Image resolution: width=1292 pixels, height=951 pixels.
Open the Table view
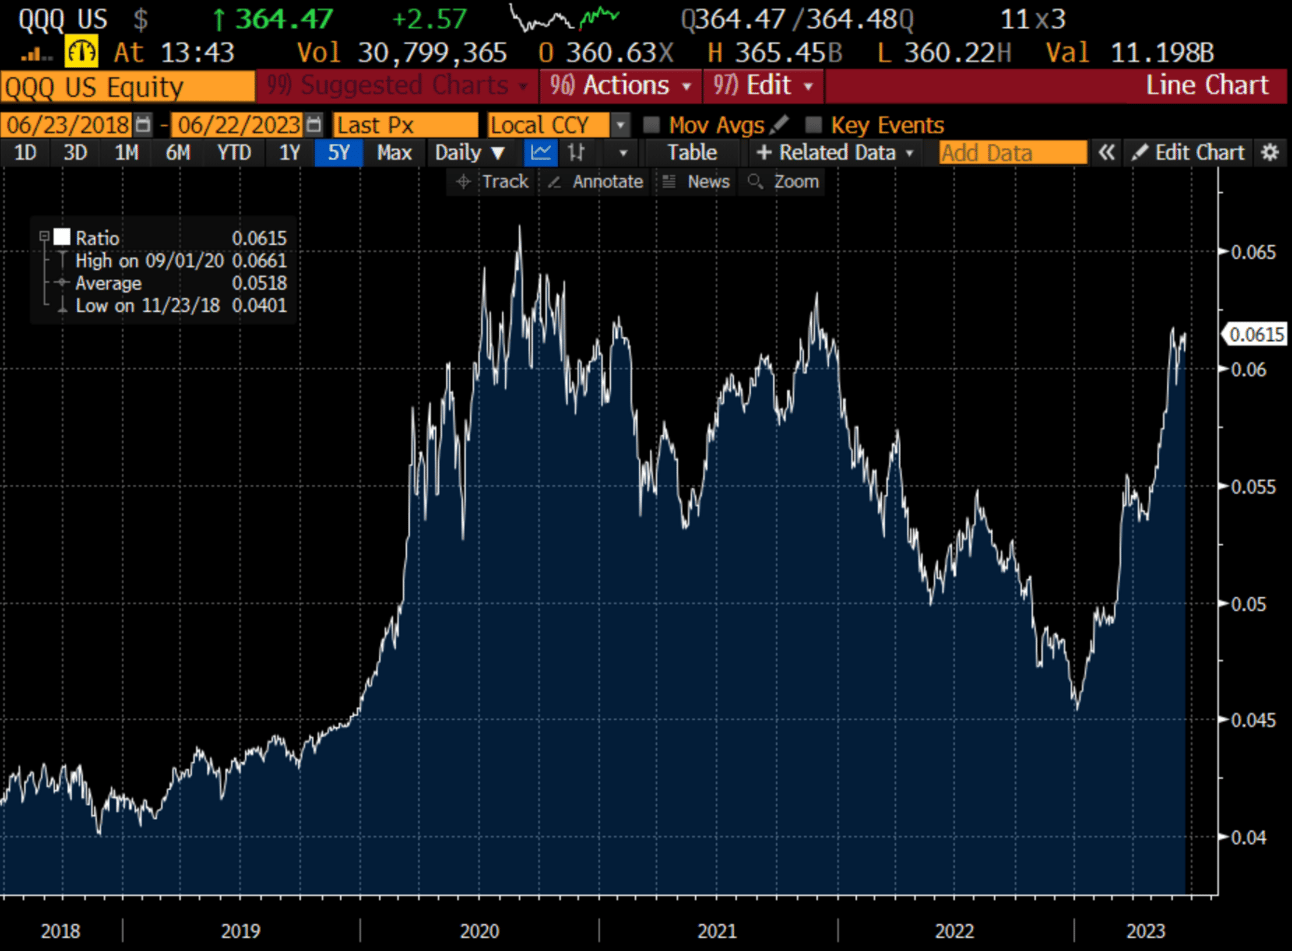pos(692,153)
